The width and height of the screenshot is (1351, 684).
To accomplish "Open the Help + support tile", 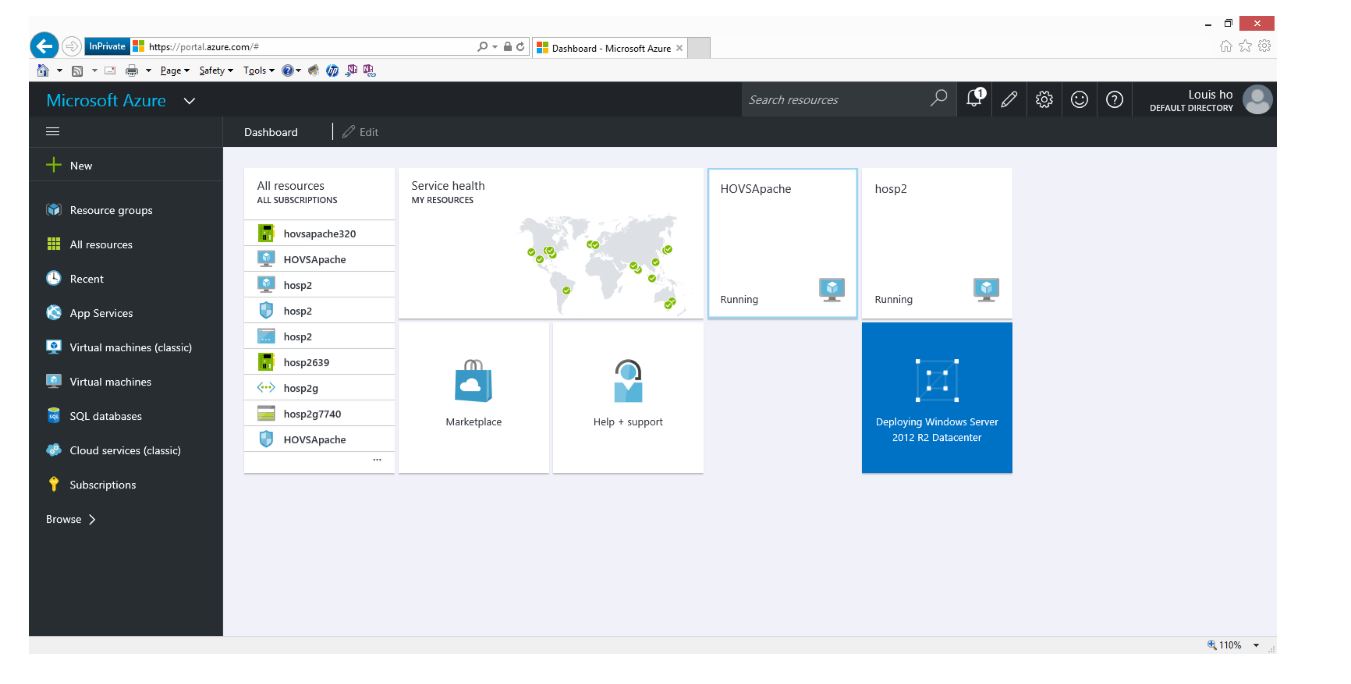I will click(628, 397).
